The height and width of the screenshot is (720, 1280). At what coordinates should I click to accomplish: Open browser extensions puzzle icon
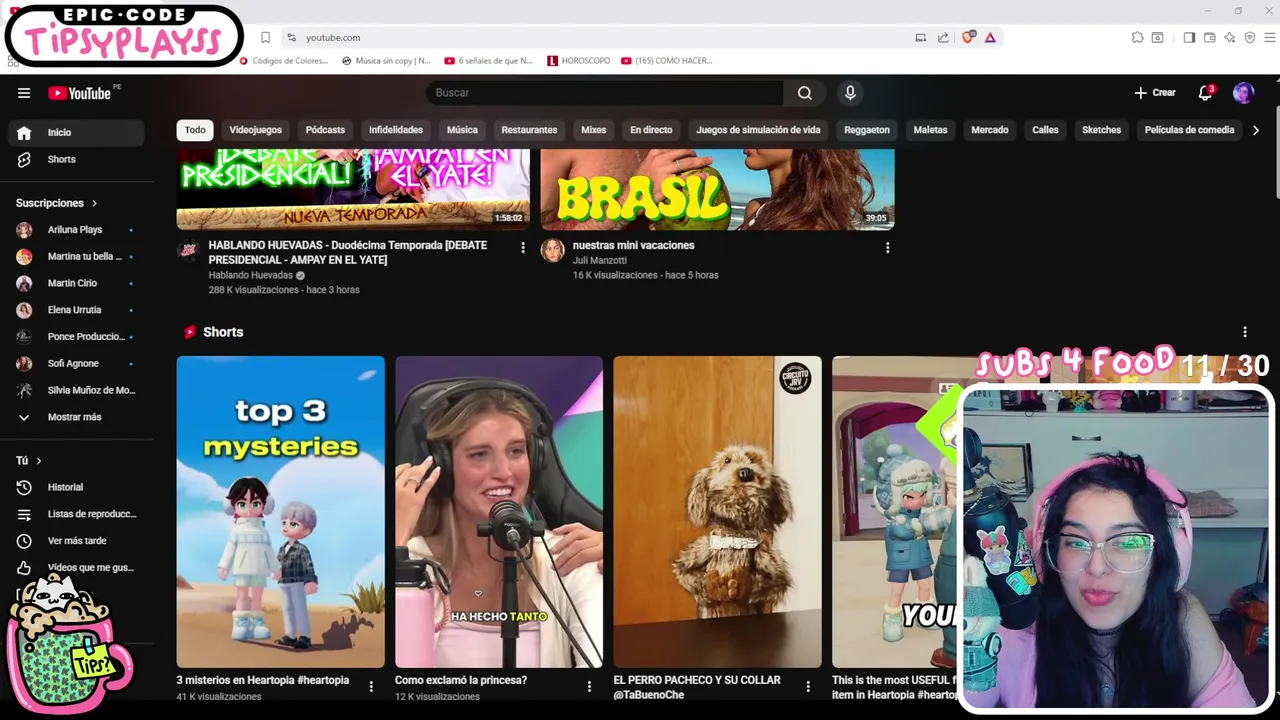(1138, 38)
